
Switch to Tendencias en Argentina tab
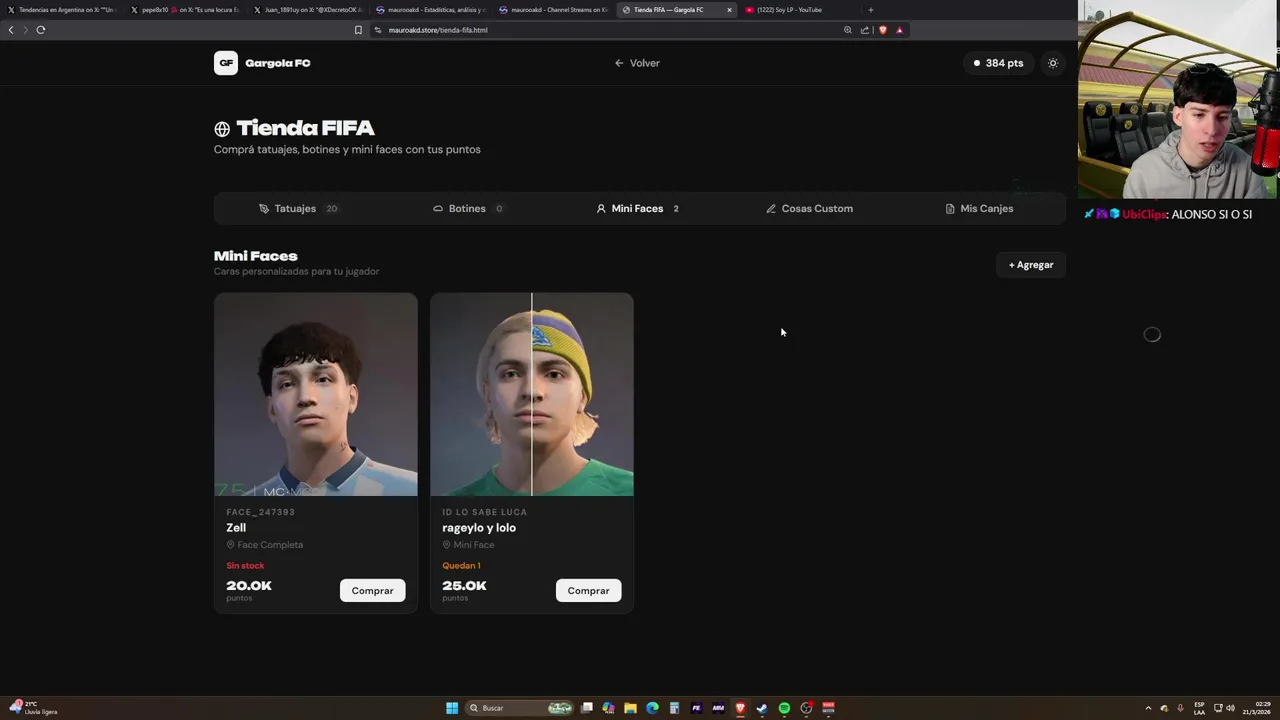(x=62, y=10)
